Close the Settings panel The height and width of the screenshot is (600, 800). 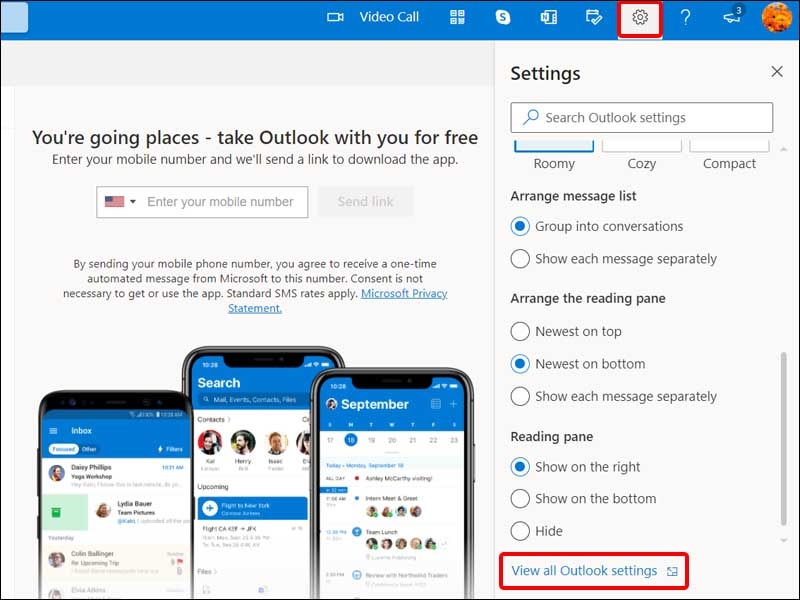point(777,71)
